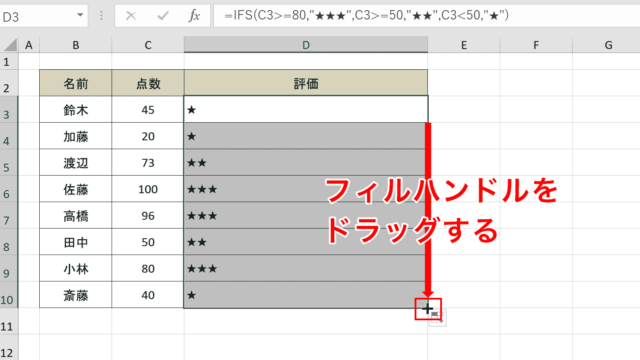Click the Select All corner triangle
The width and height of the screenshot is (640, 360).
10,44
